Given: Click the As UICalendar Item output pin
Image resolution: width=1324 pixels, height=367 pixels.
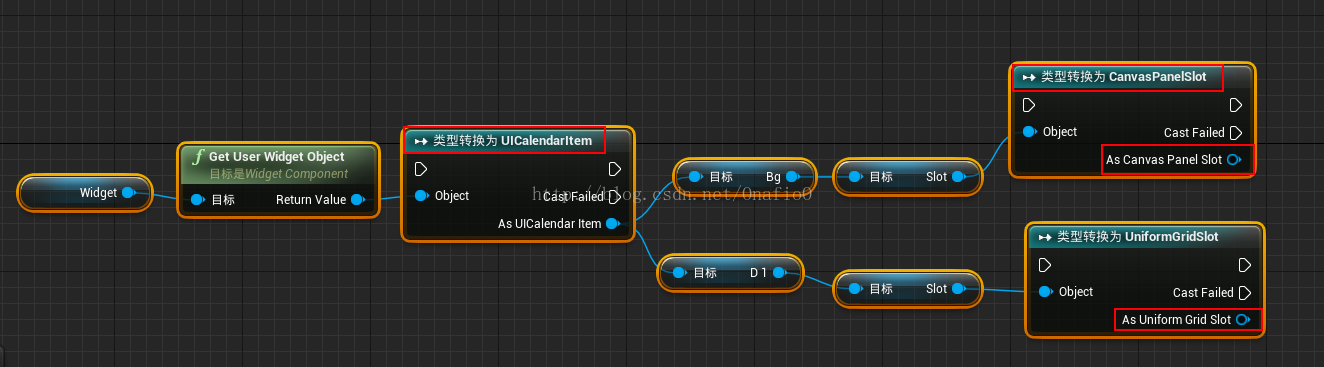Looking at the screenshot, I should [x=613, y=224].
